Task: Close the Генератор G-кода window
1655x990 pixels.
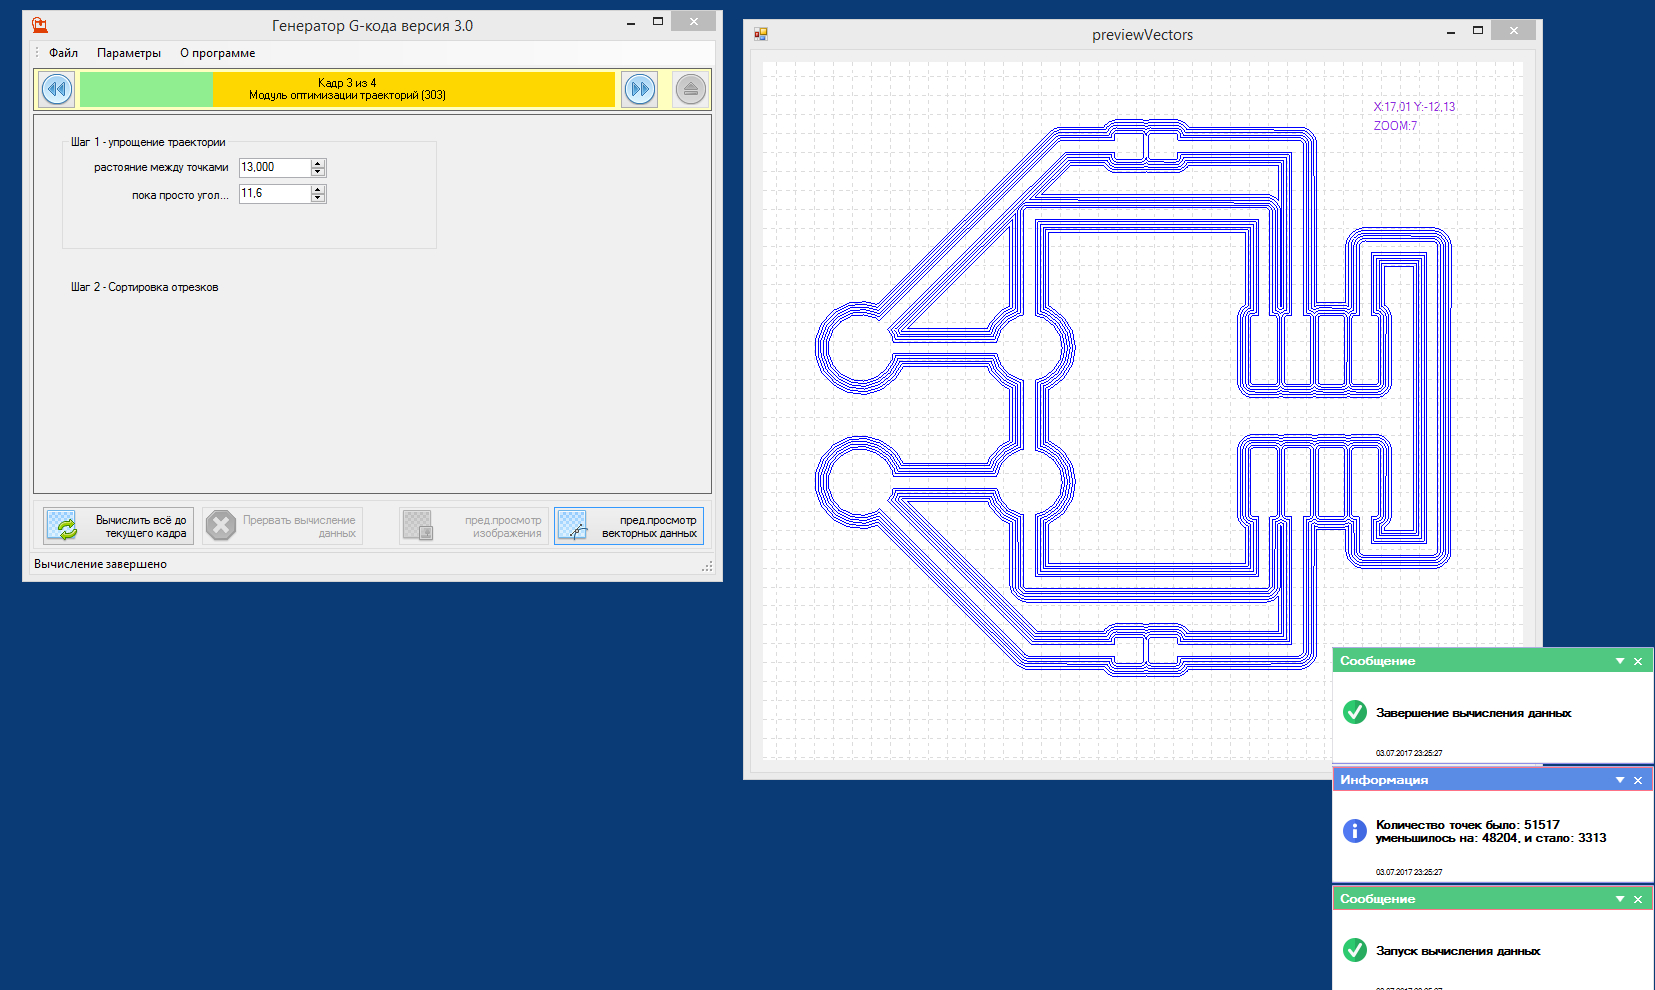Action: point(693,21)
